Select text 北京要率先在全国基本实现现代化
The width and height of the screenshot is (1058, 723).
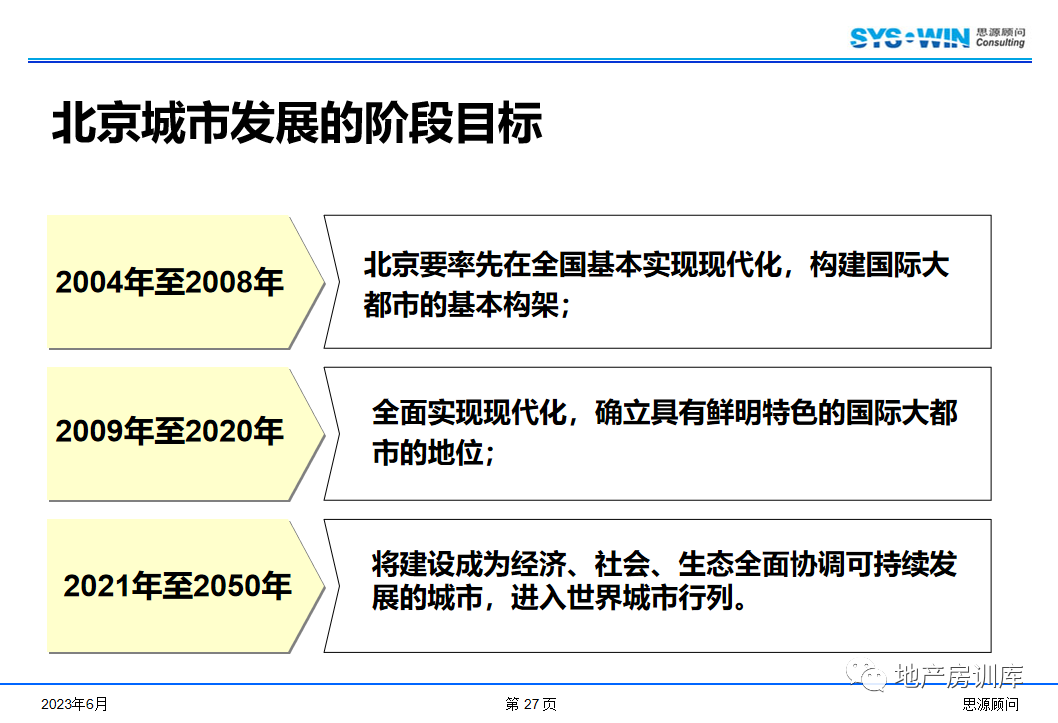573,264
